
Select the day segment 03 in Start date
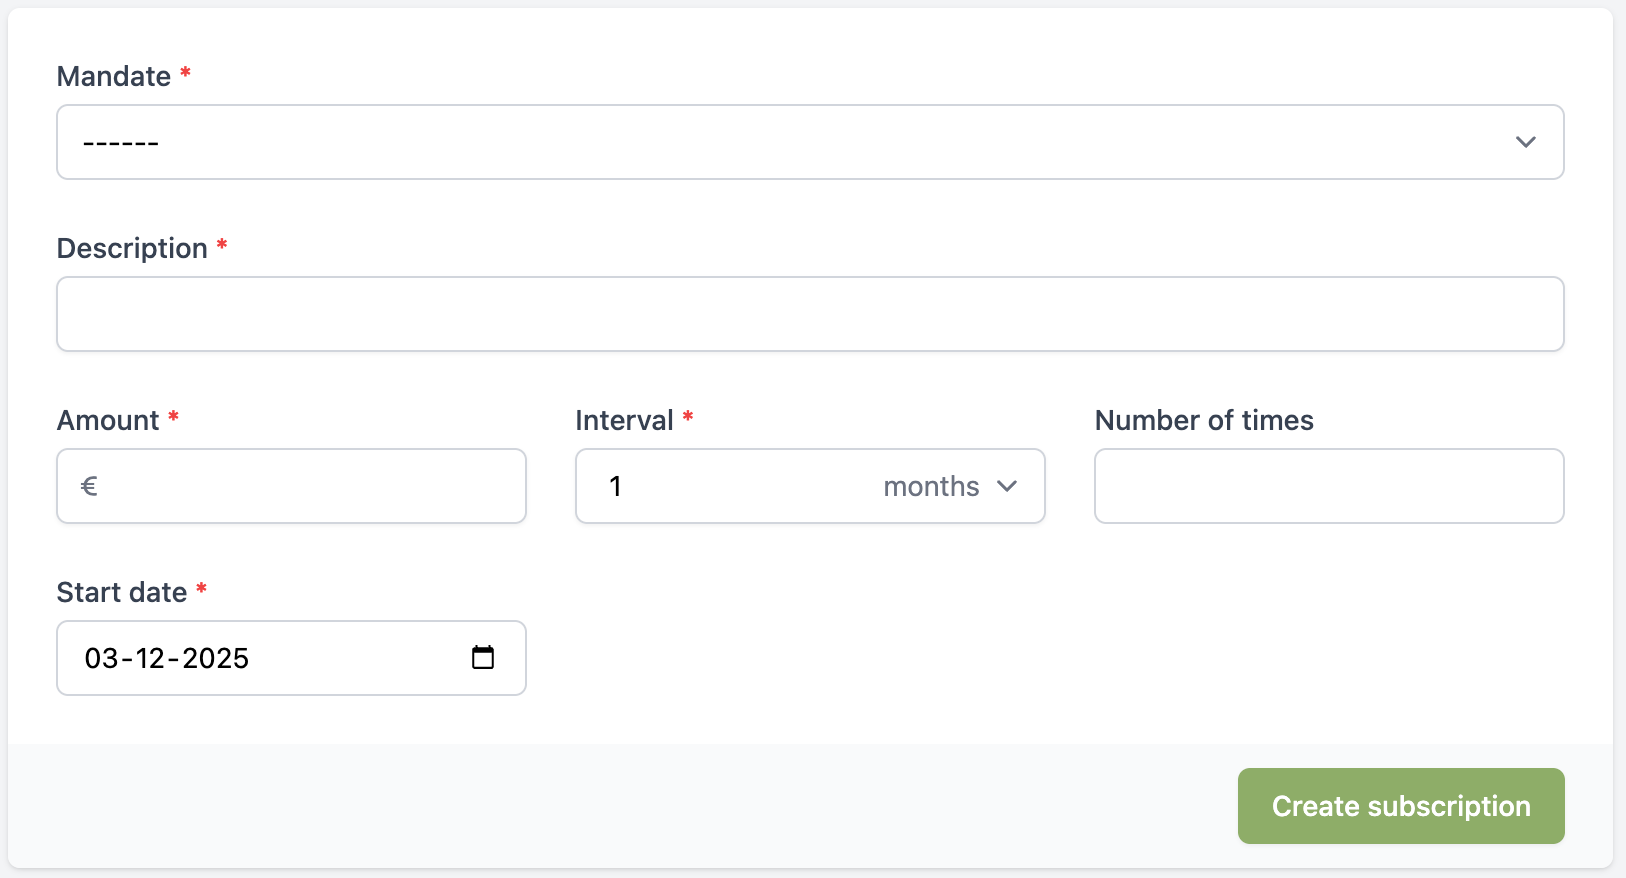102,658
